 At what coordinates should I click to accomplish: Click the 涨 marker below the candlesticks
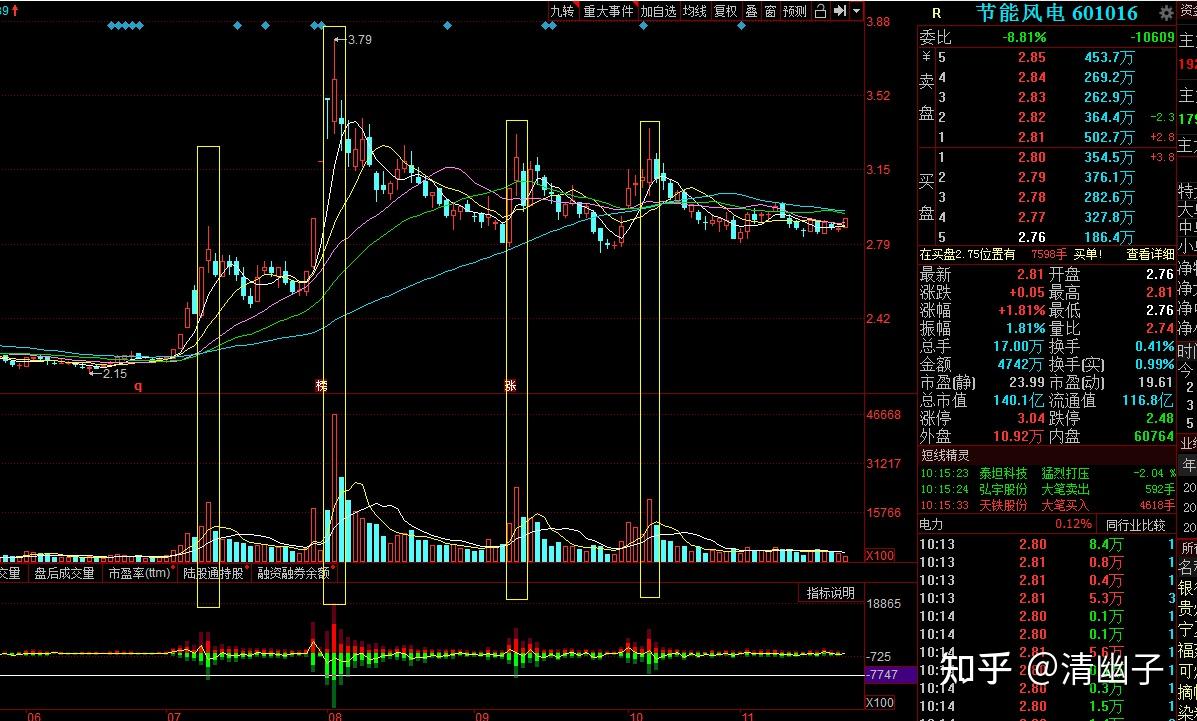[510, 386]
